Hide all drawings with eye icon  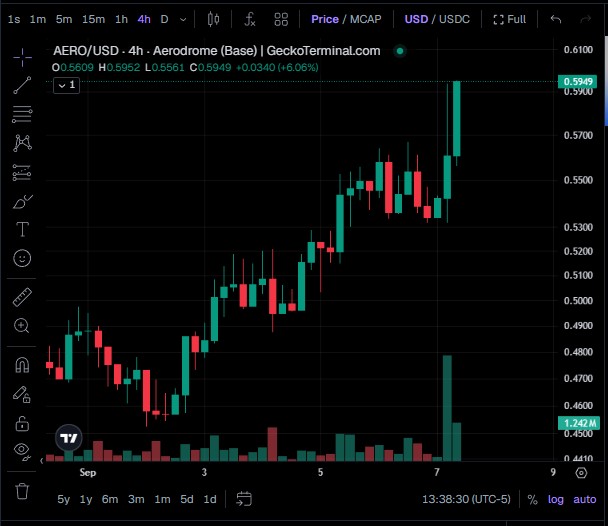click(22, 451)
